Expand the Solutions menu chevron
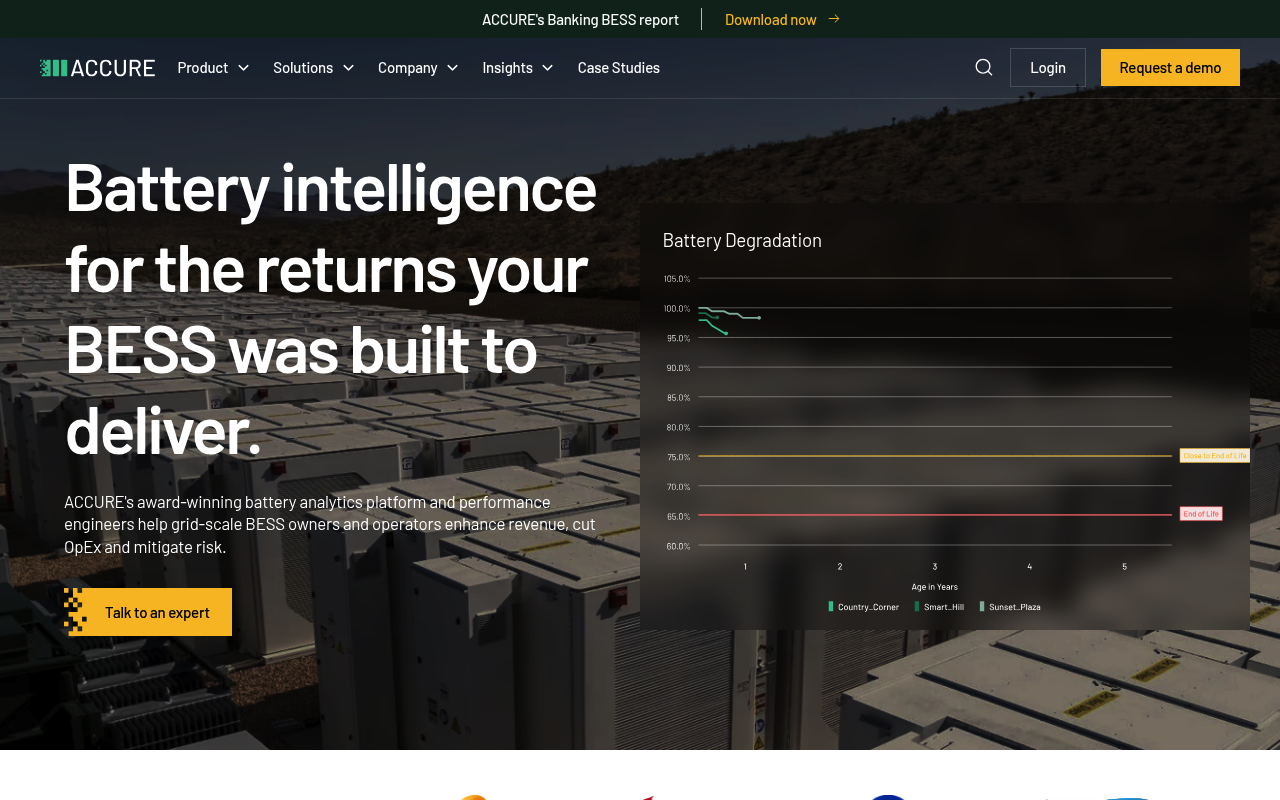 (348, 68)
